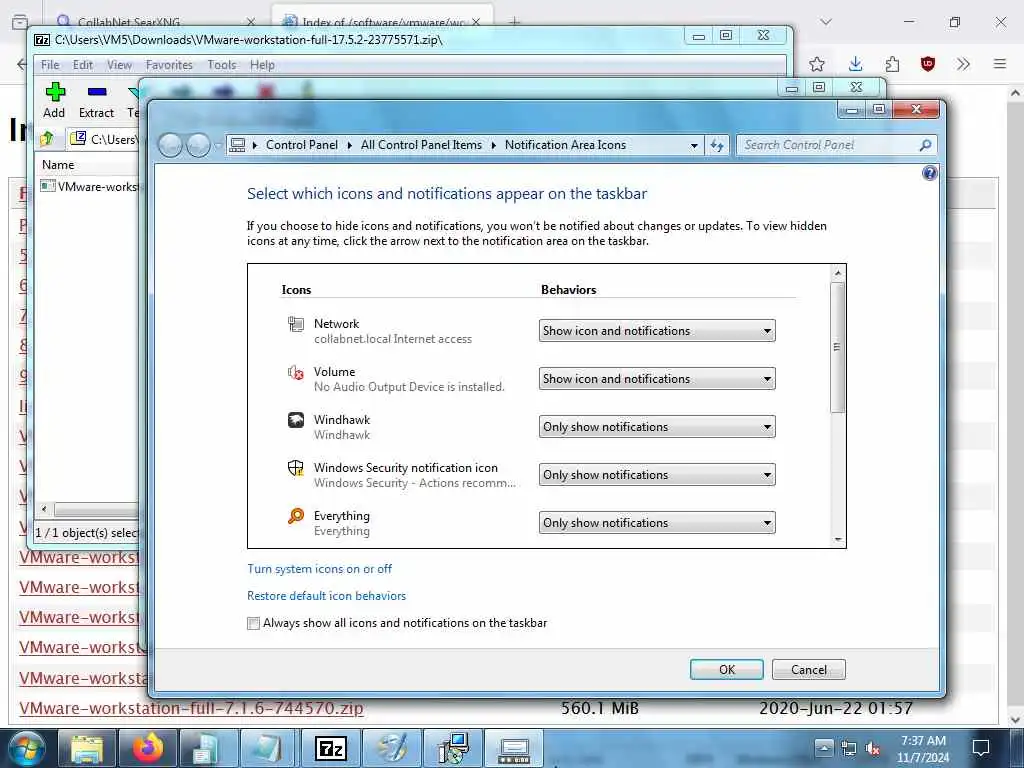Open the Control Panel help icon
The height and width of the screenshot is (768, 1024).
pyautogui.click(x=929, y=173)
